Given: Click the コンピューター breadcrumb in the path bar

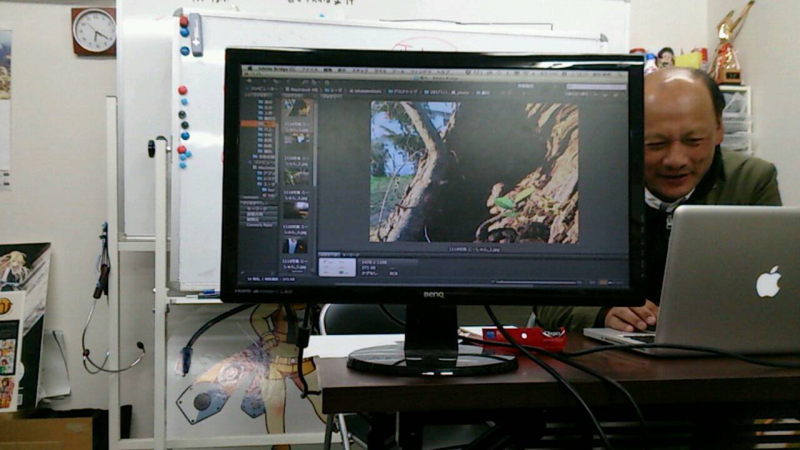Looking at the screenshot, I should tap(264, 89).
